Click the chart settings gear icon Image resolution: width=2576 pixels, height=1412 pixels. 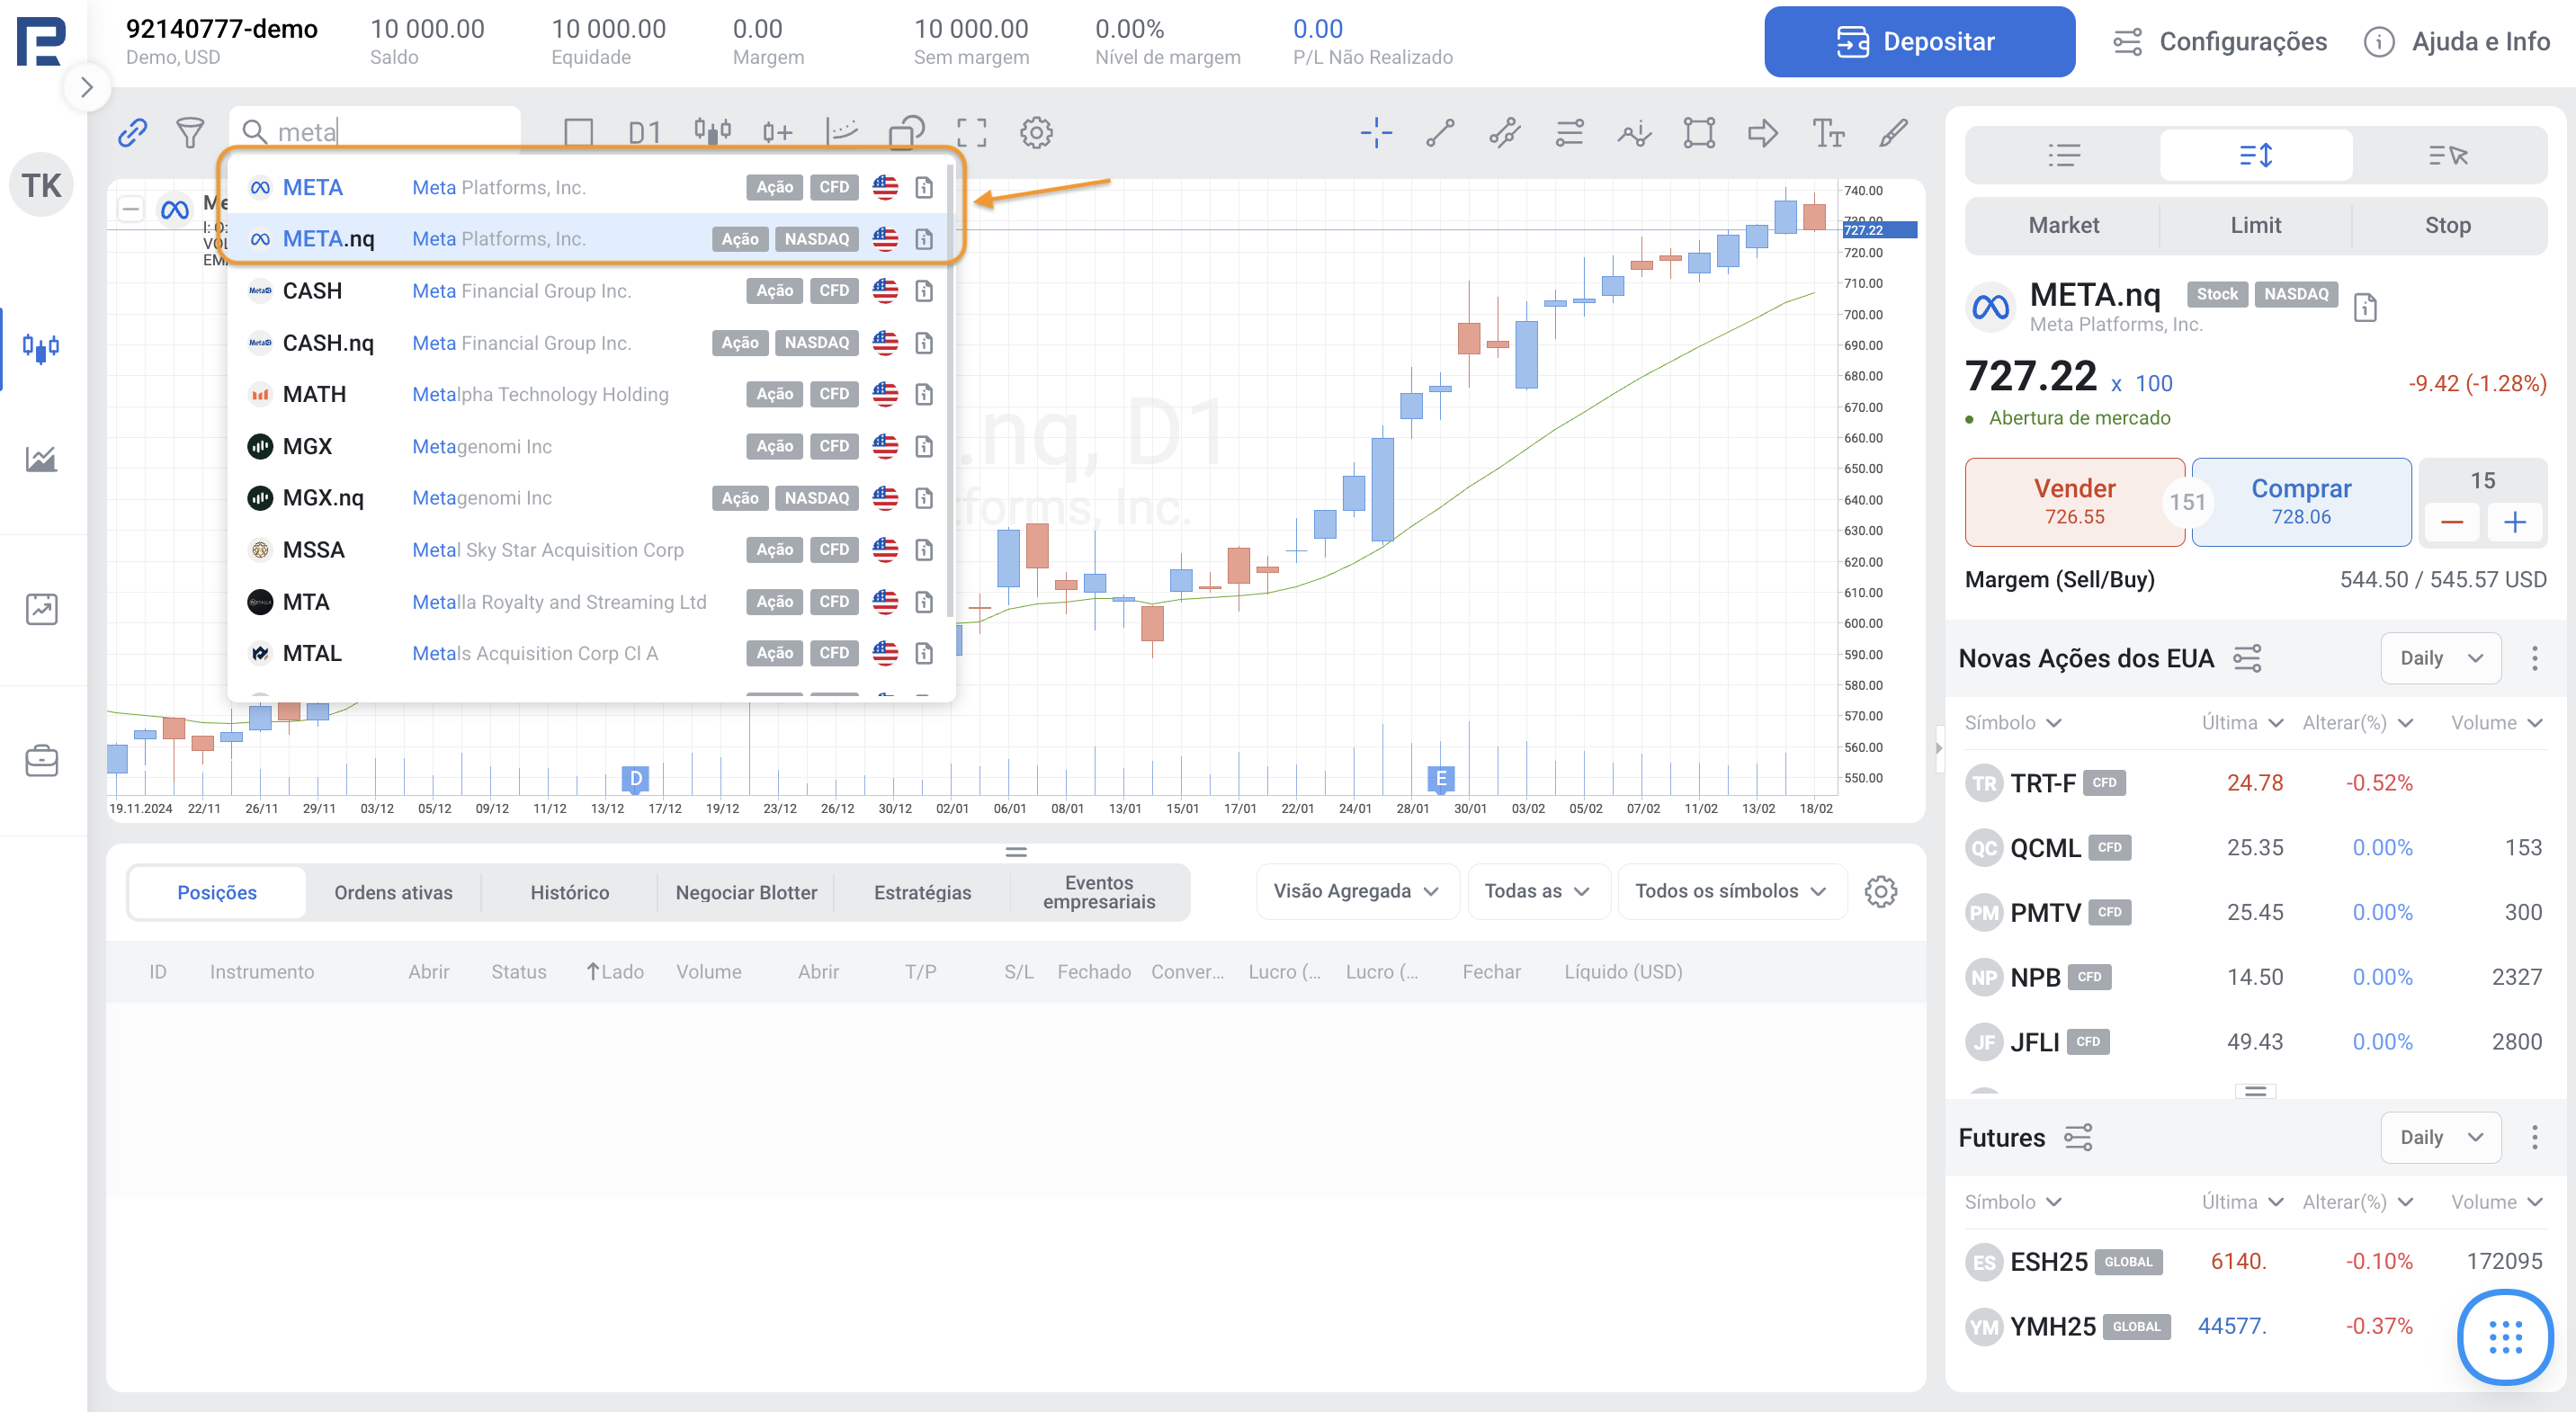tap(1036, 133)
